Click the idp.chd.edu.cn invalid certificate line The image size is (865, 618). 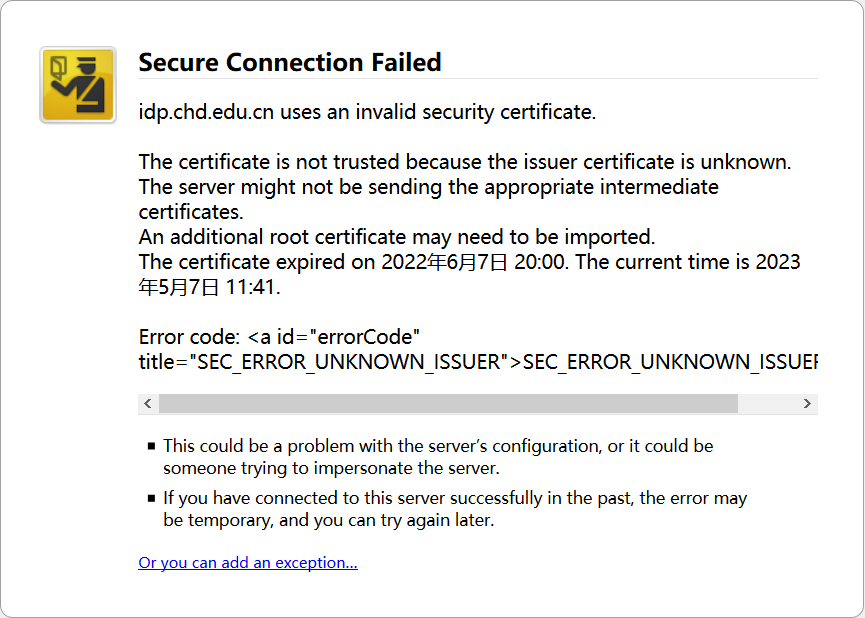[367, 112]
